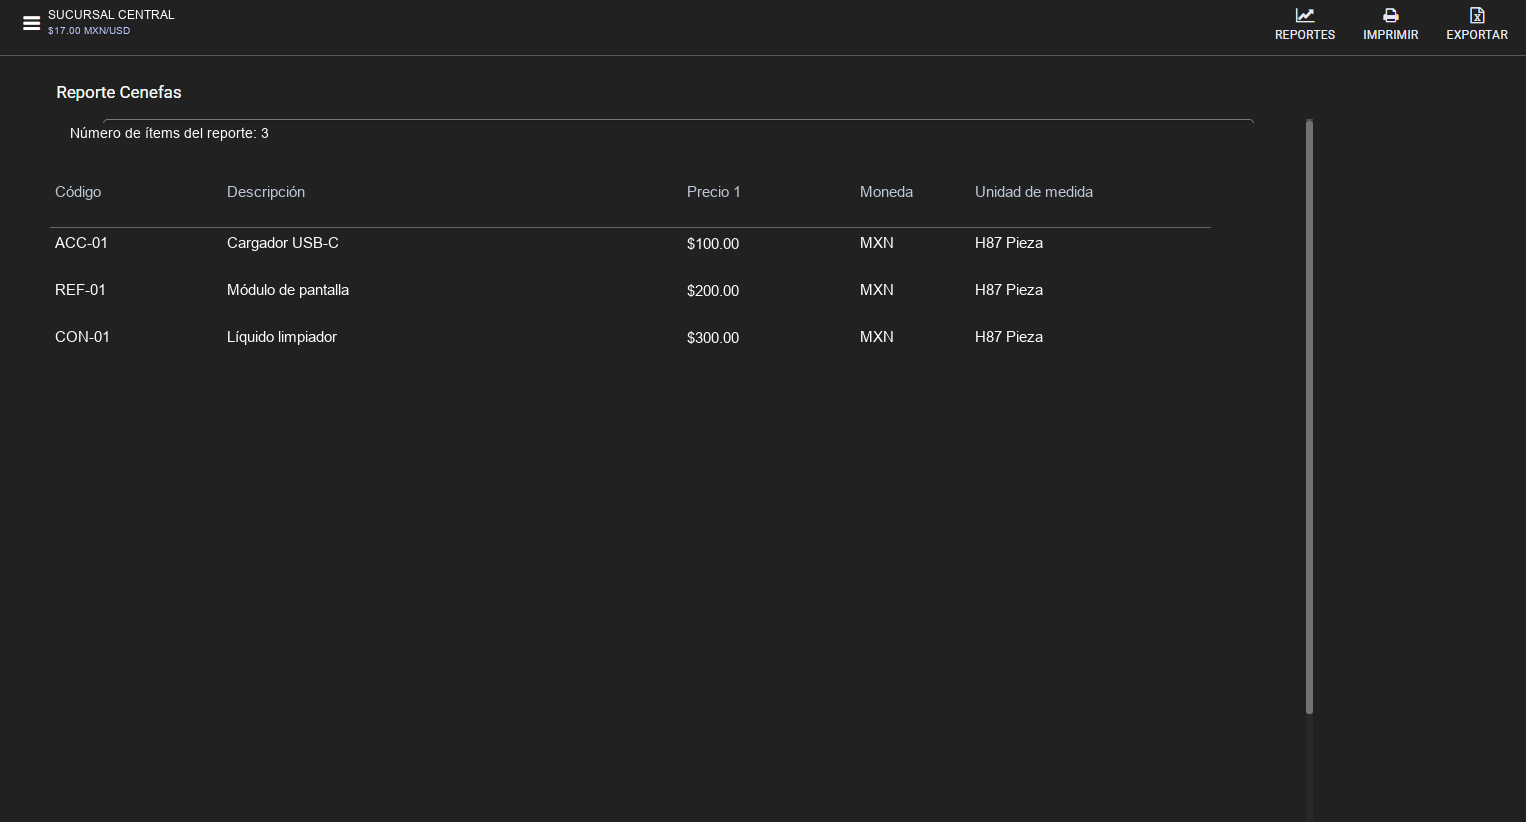Click the $300.00 price cell
Screen dimensions: 1526x822
713,338
